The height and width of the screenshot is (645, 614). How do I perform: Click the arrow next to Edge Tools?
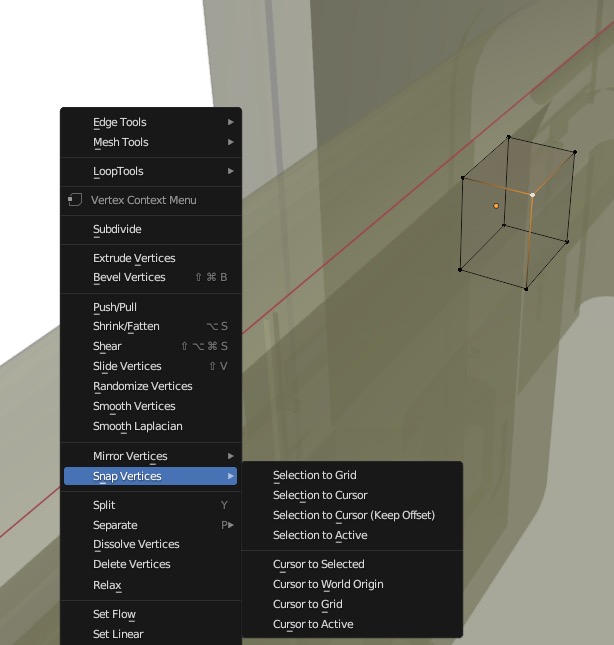coord(231,122)
